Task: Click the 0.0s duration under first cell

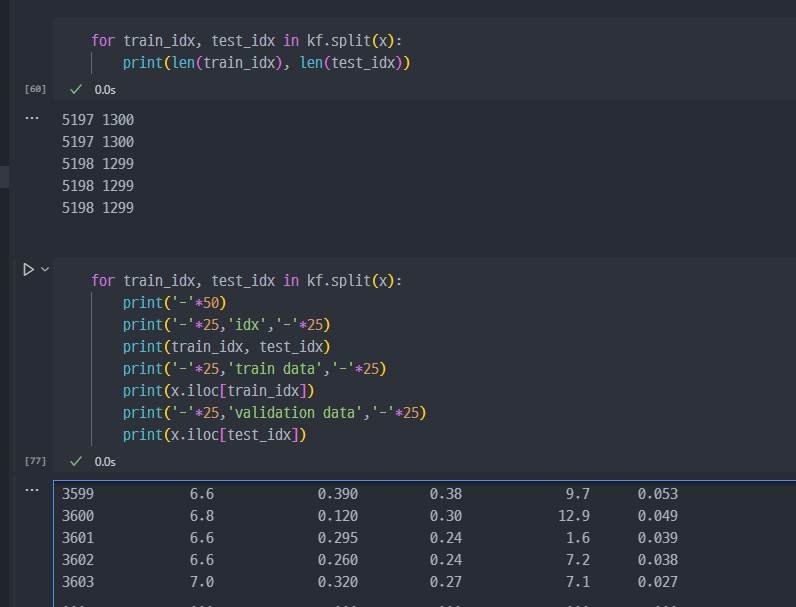Action: click(105, 90)
